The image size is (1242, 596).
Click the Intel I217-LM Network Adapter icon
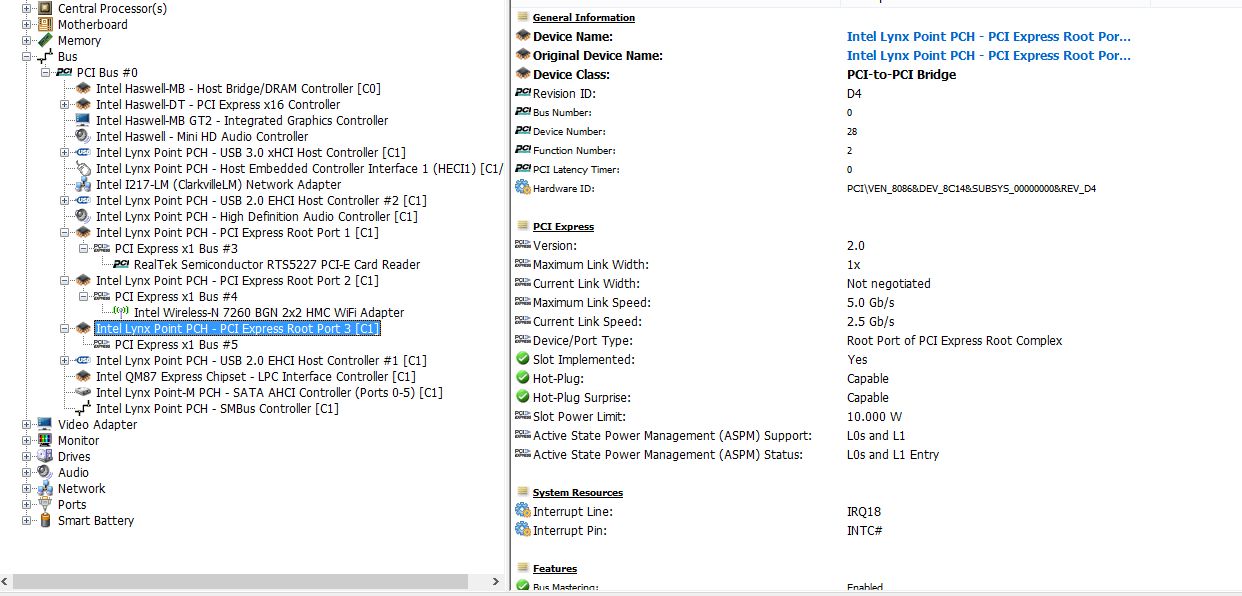(x=83, y=184)
